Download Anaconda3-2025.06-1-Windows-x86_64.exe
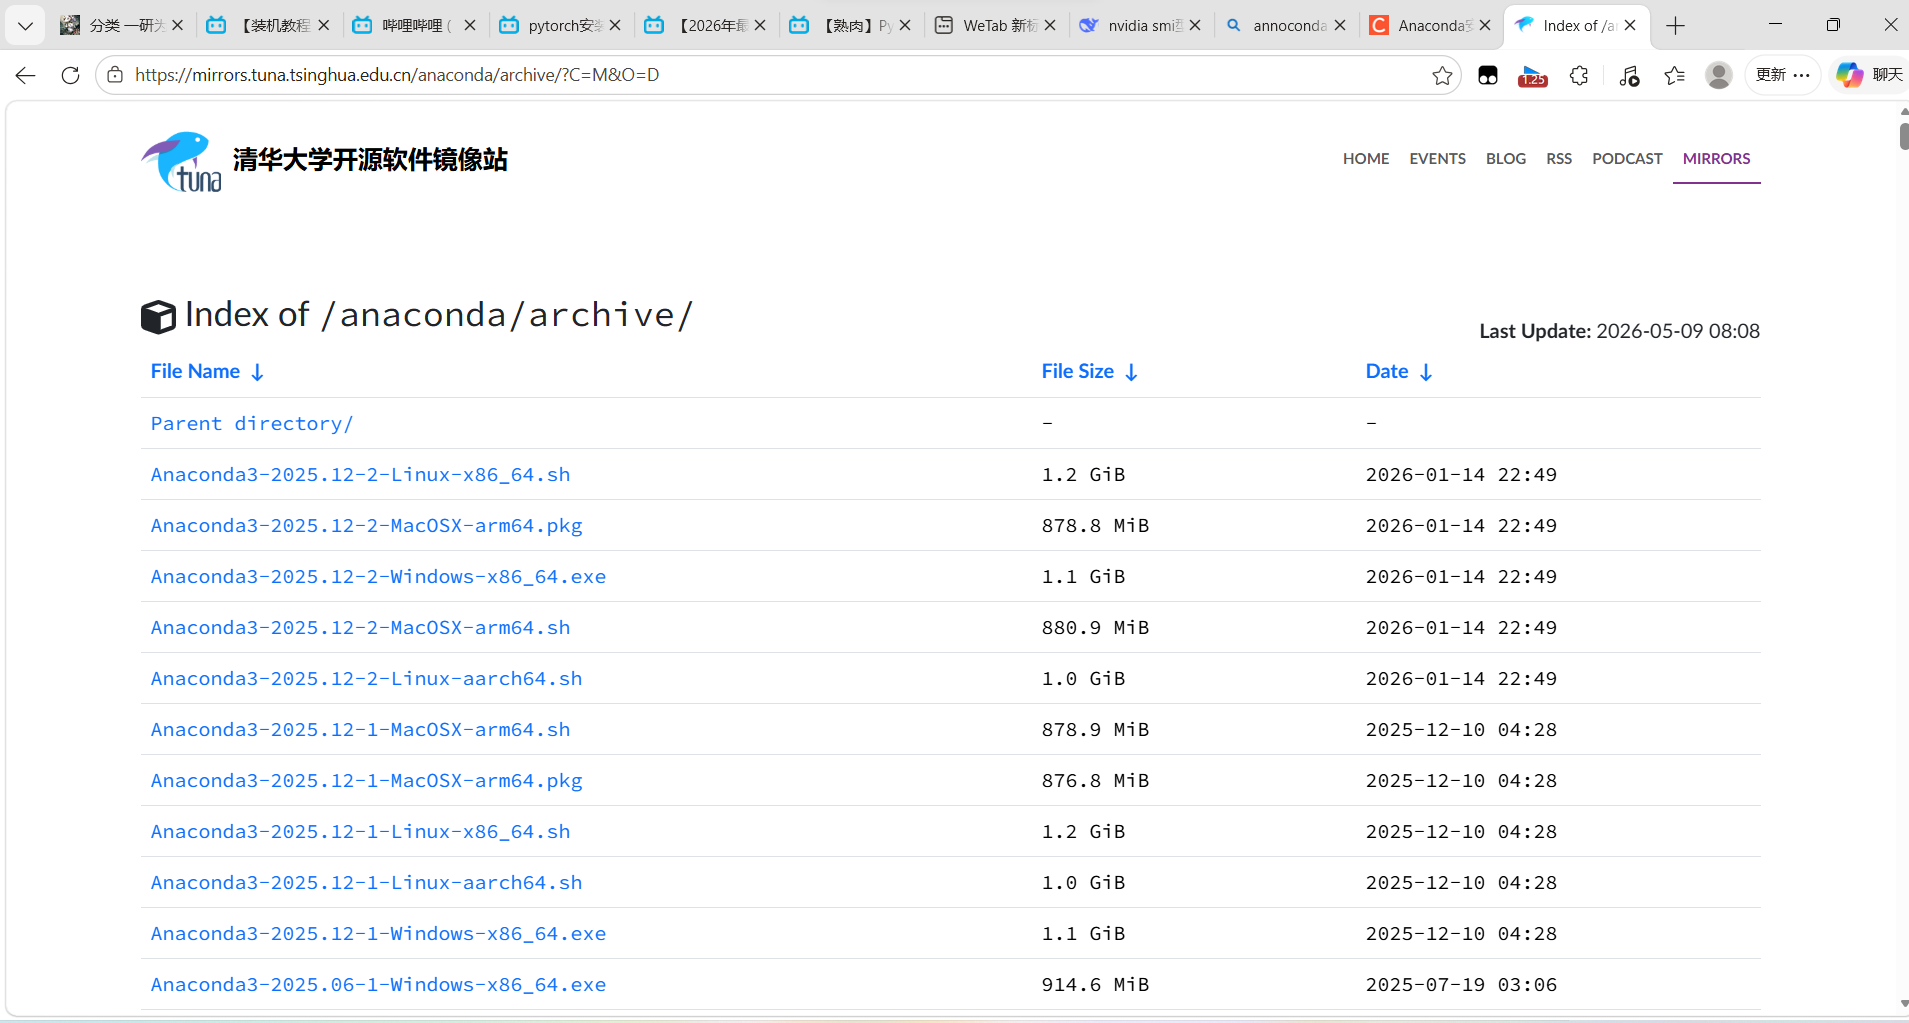 tap(378, 985)
